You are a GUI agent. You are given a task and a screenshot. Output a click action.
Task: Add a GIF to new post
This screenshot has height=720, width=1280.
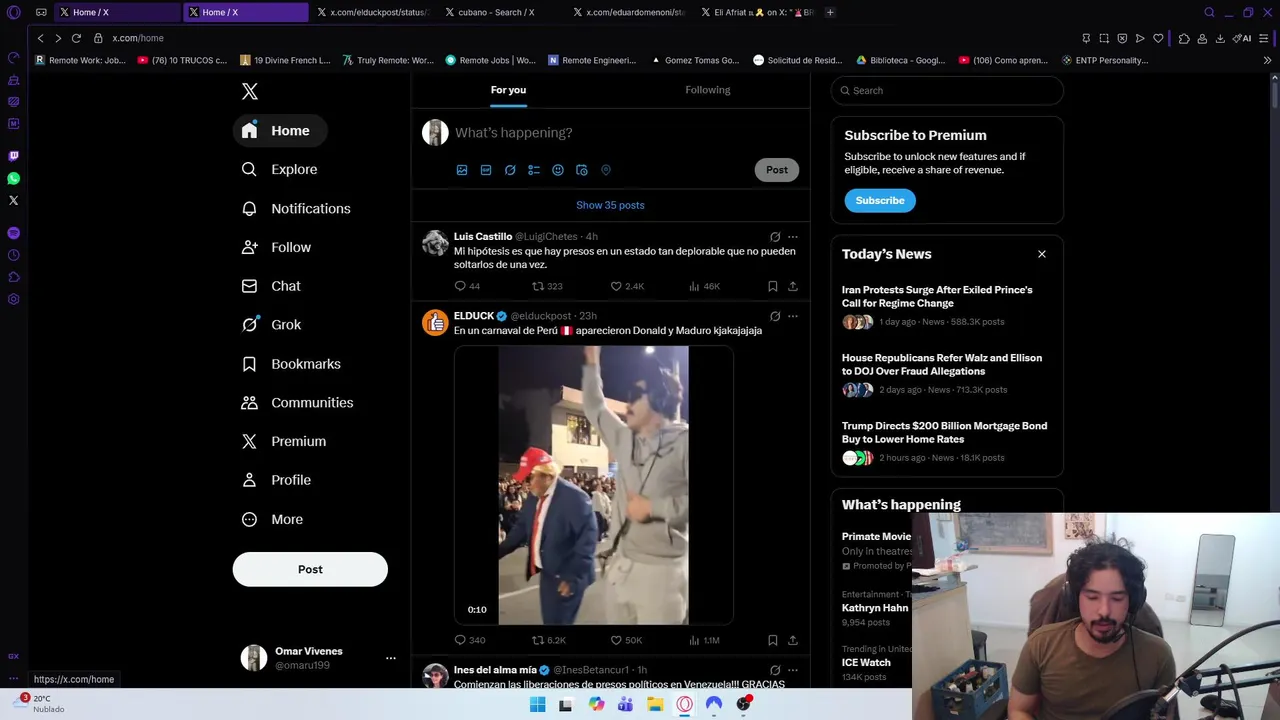486,170
